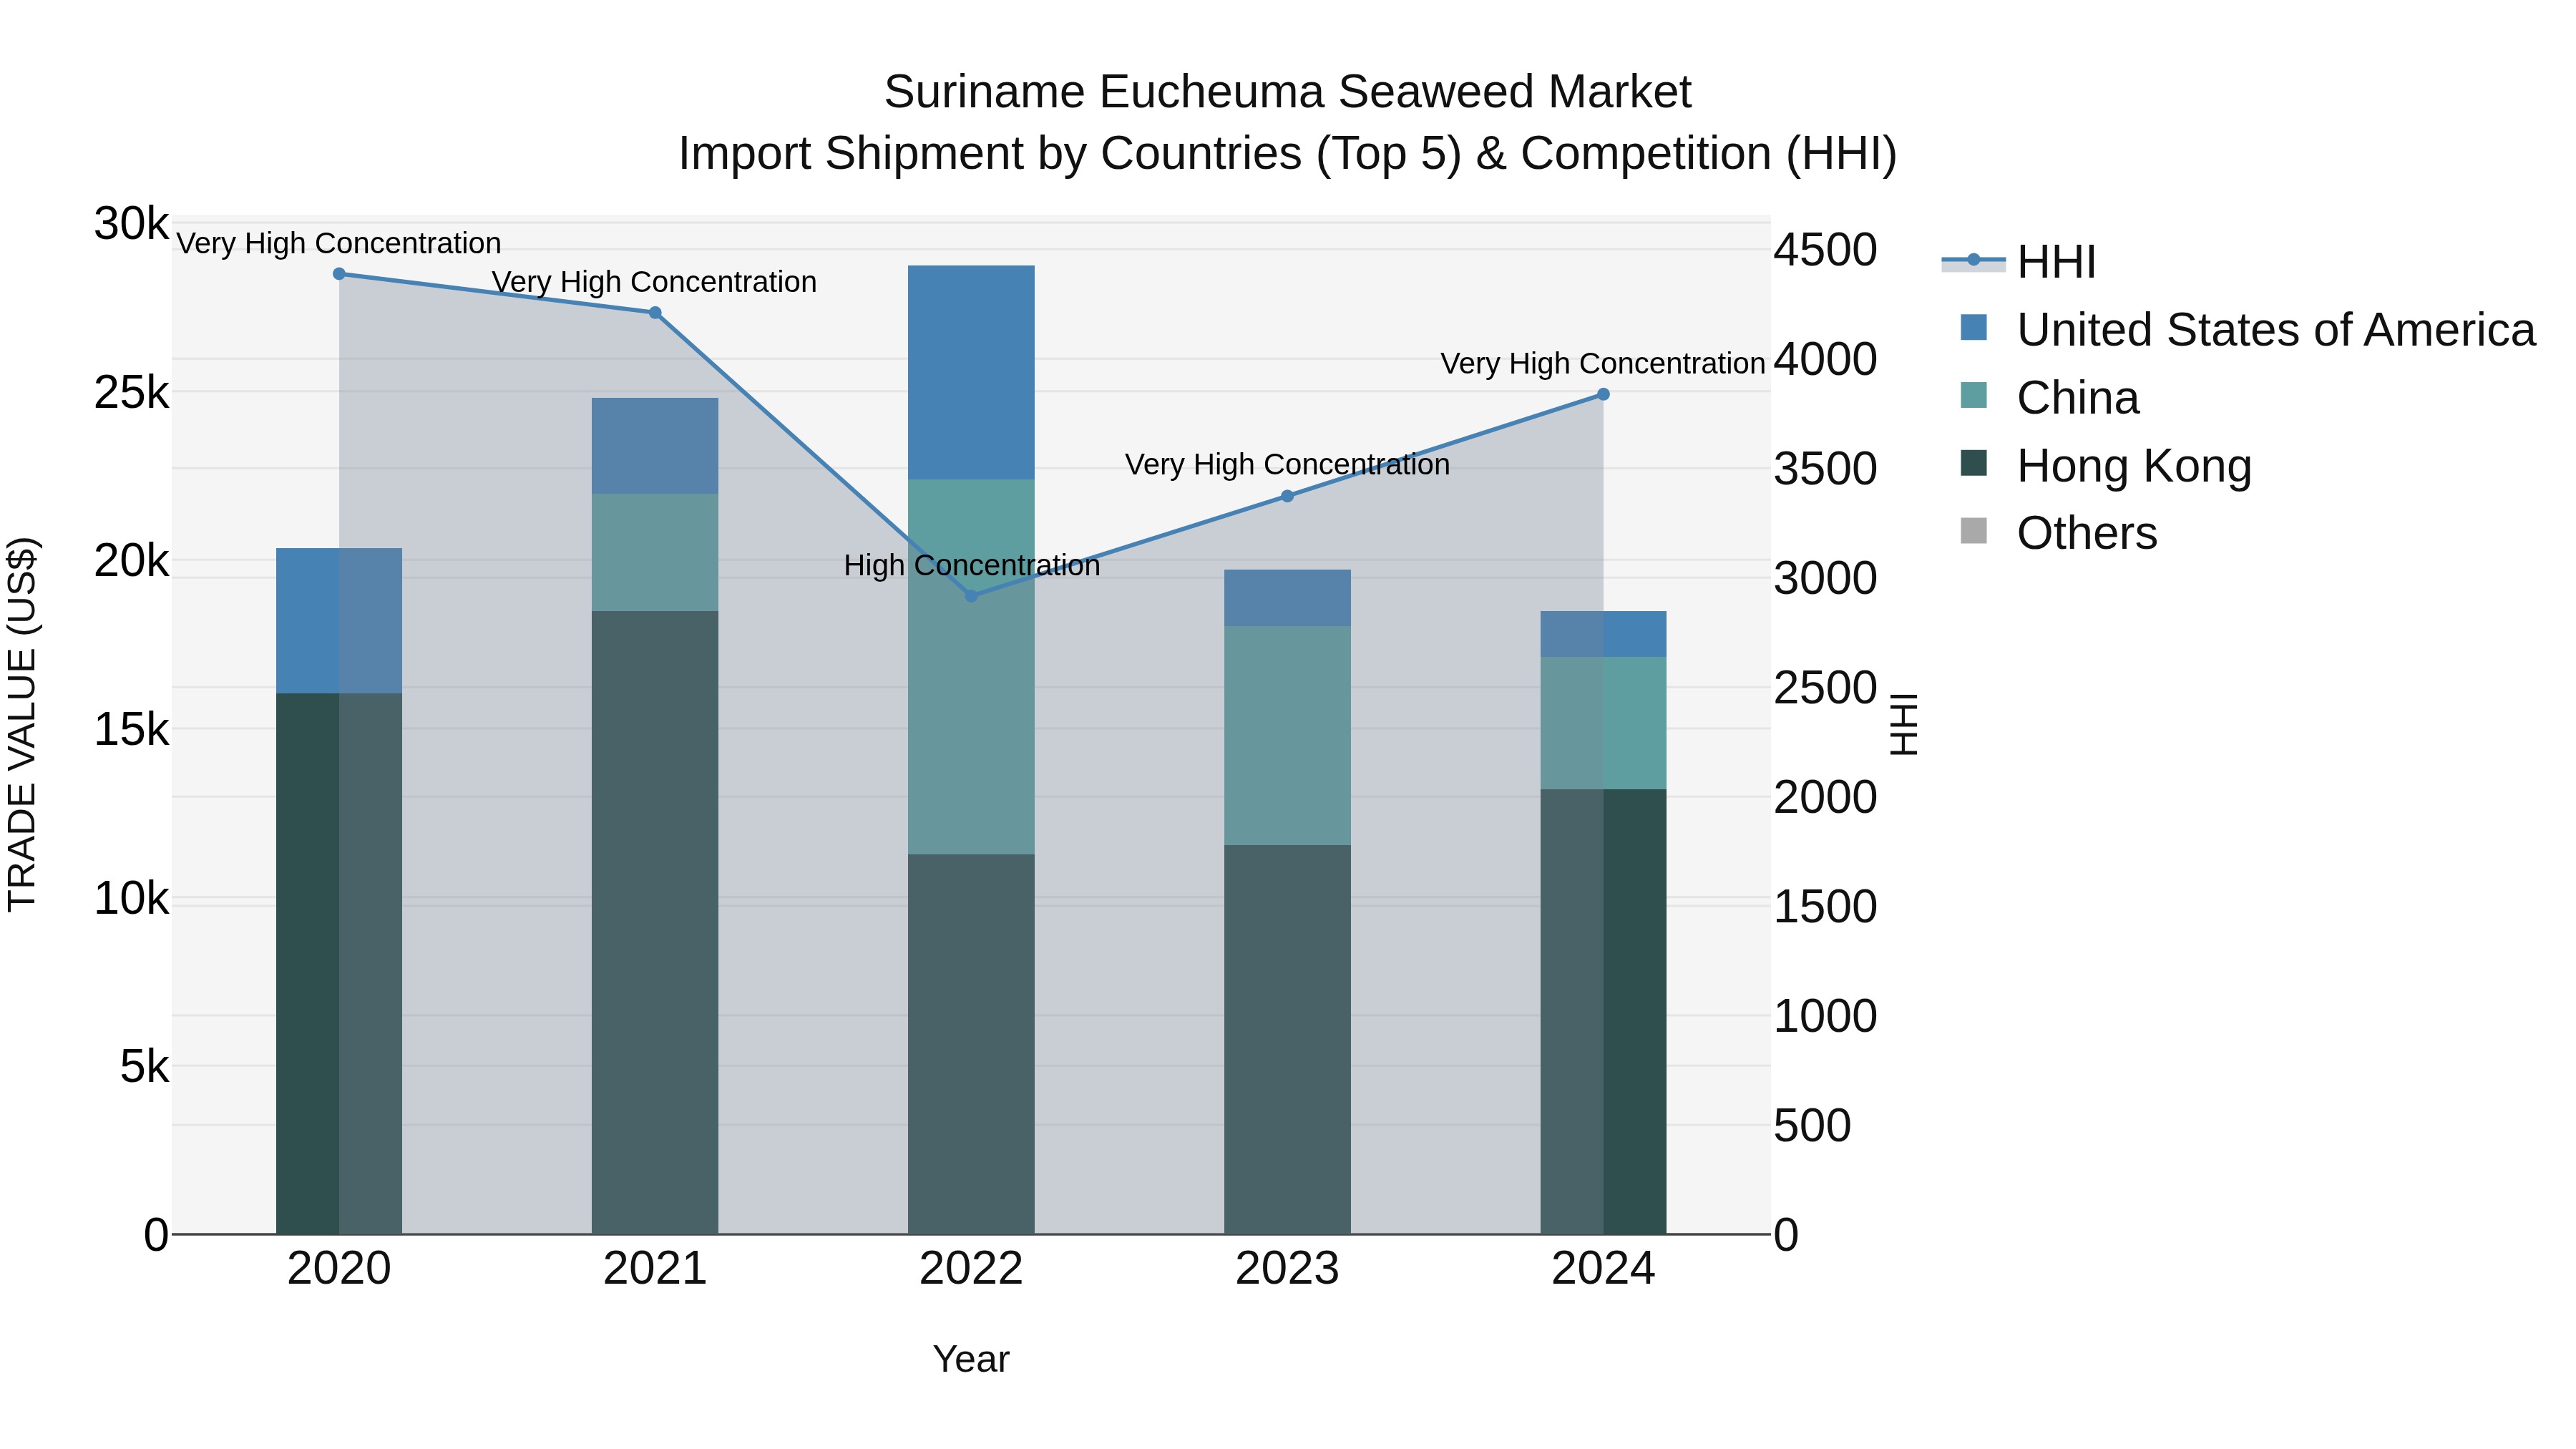This screenshot has width=2576, height=1449.
Task: Select the 2021 HHI data point
Action: coord(655,313)
